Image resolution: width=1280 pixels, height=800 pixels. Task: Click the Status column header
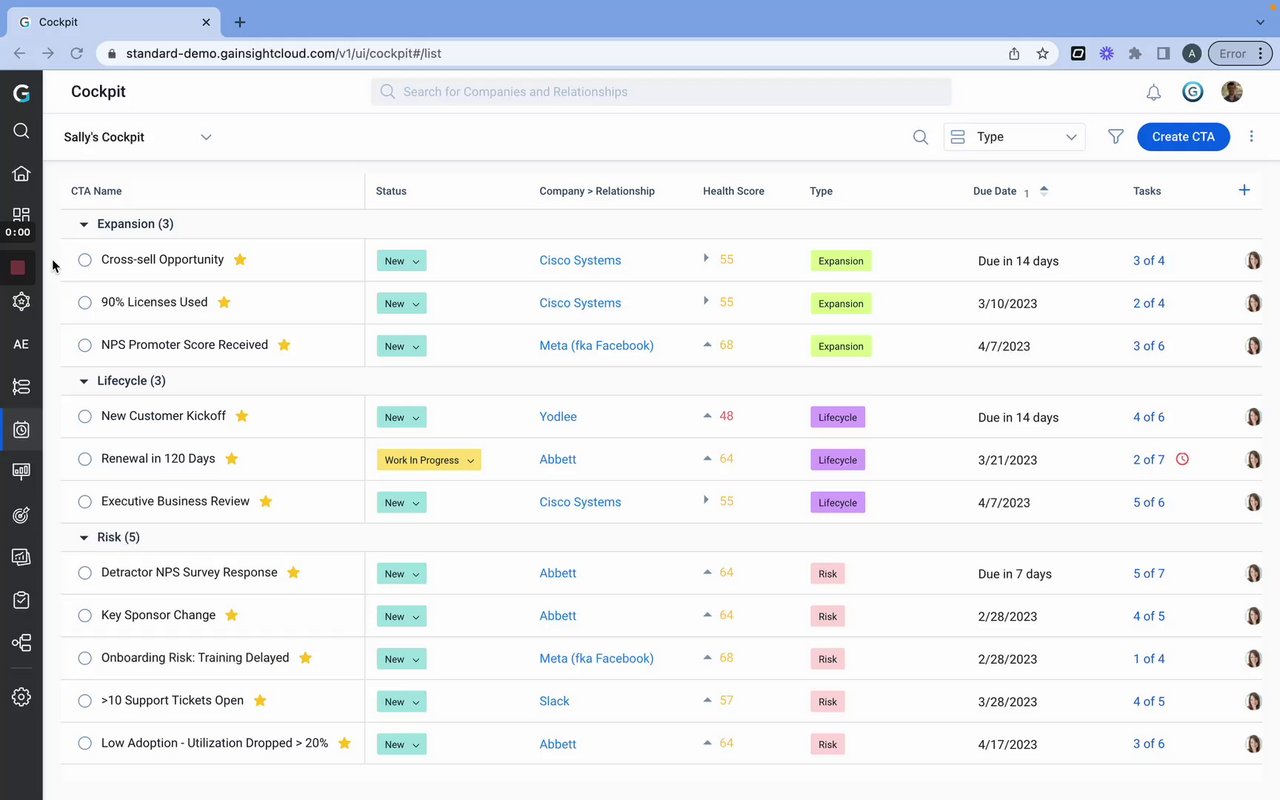tap(391, 191)
